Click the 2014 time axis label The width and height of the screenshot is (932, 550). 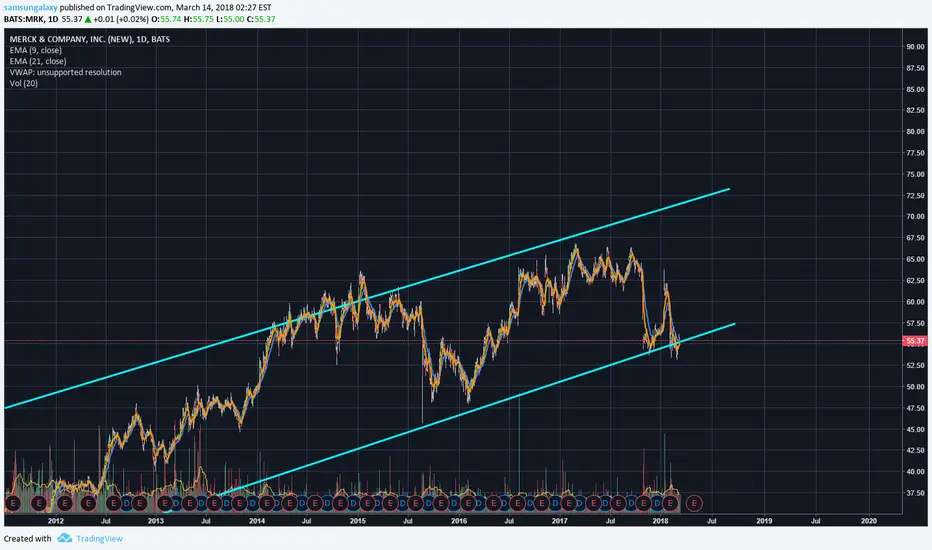pos(257,521)
